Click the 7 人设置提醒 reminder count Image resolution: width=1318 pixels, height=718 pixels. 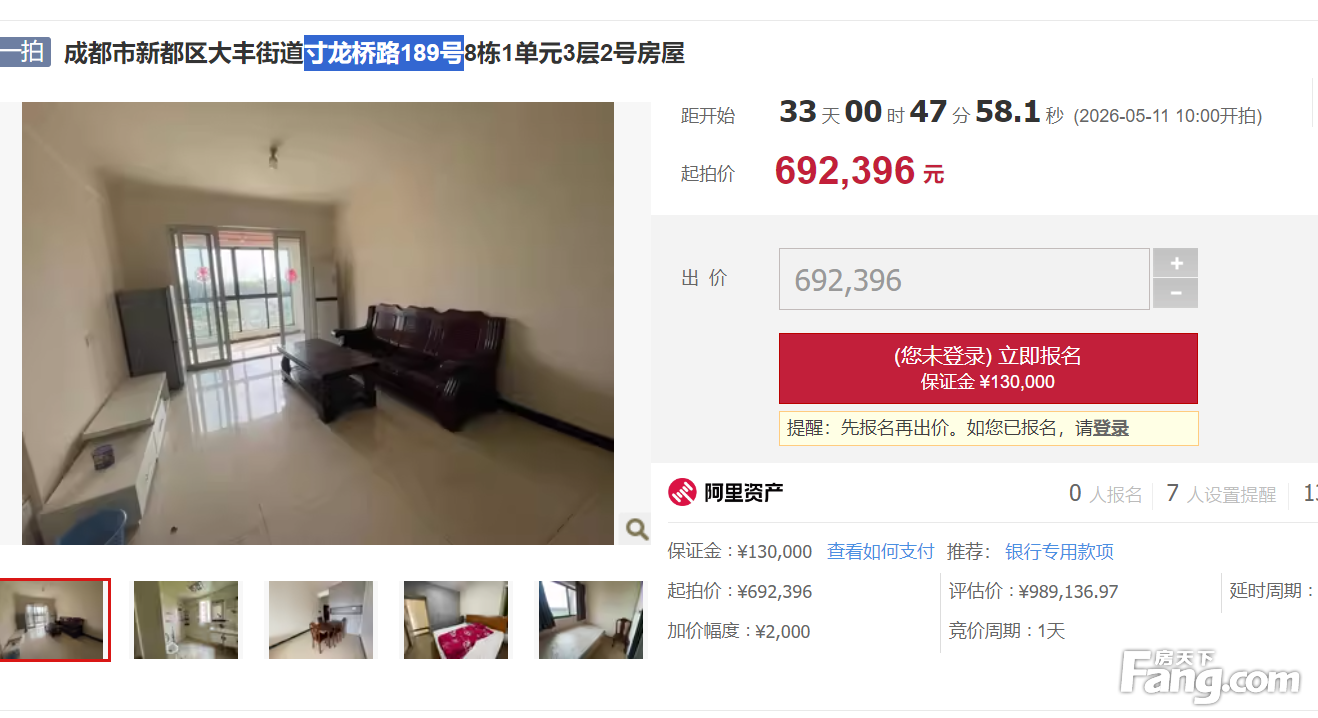1221,494
